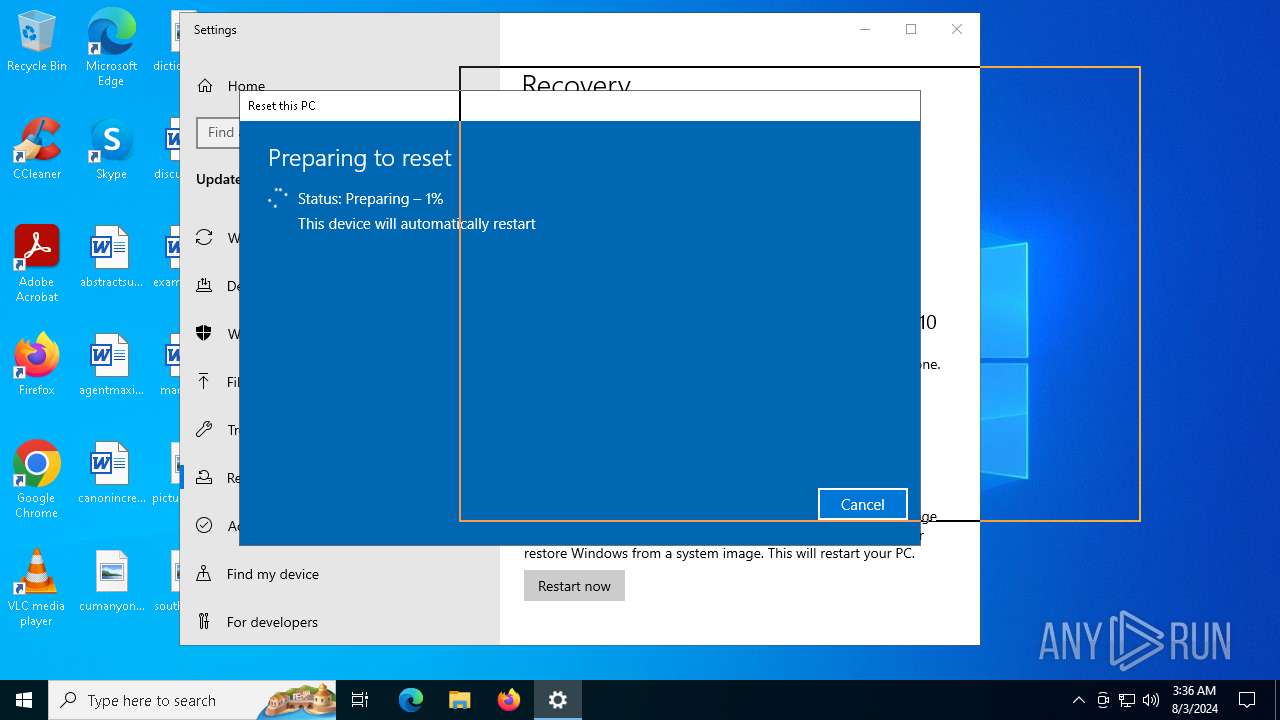Open Task View from the taskbar
The height and width of the screenshot is (720, 1280).
pos(360,700)
